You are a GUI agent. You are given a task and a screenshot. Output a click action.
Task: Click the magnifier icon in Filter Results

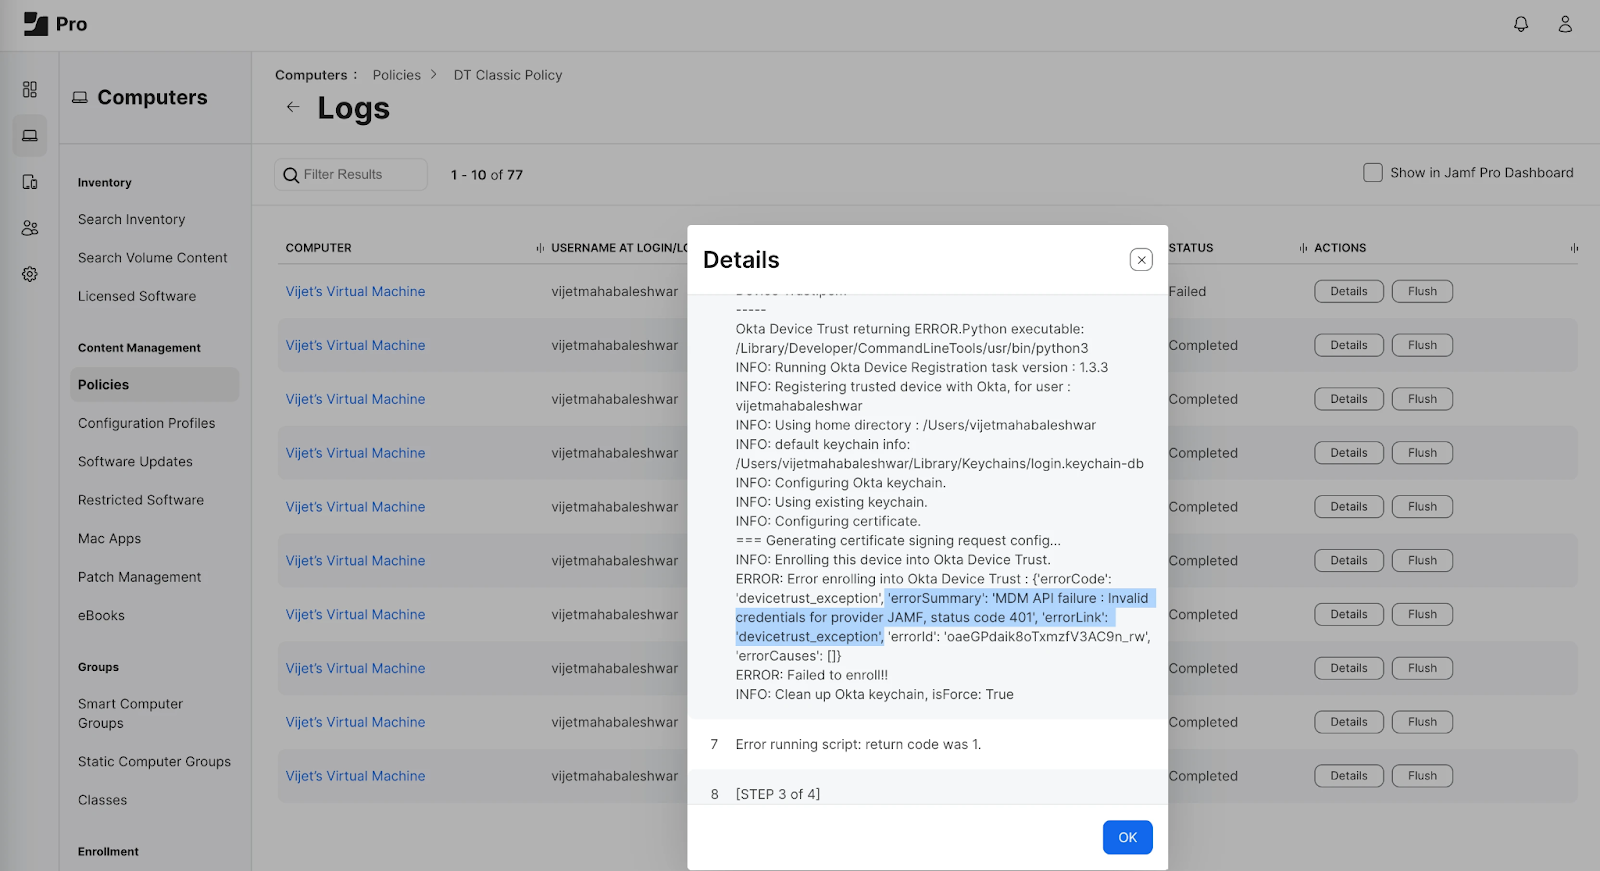[291, 175]
